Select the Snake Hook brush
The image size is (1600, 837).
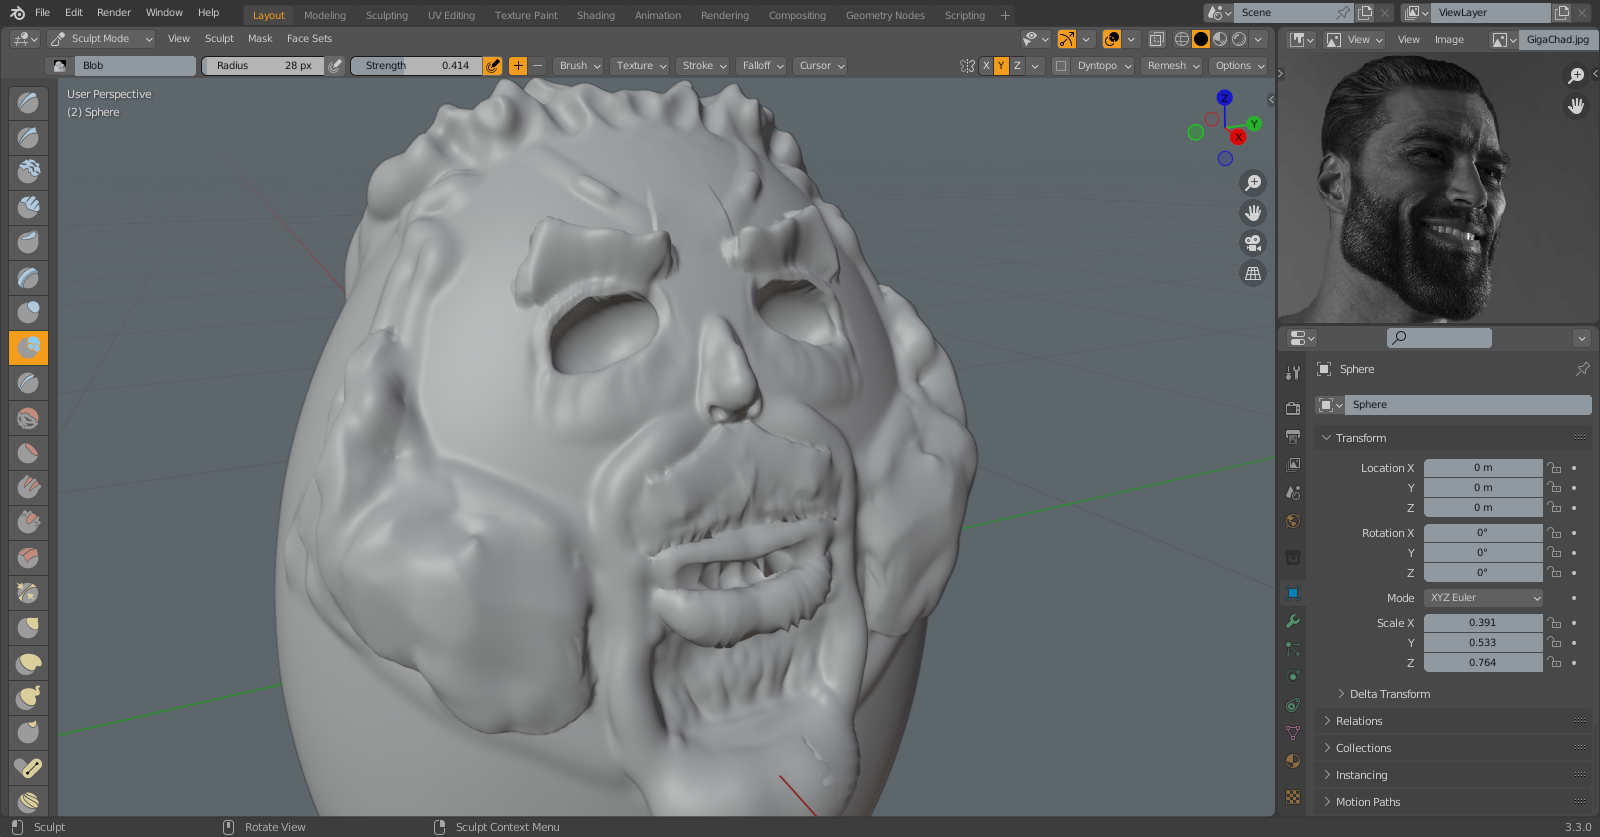(x=28, y=698)
